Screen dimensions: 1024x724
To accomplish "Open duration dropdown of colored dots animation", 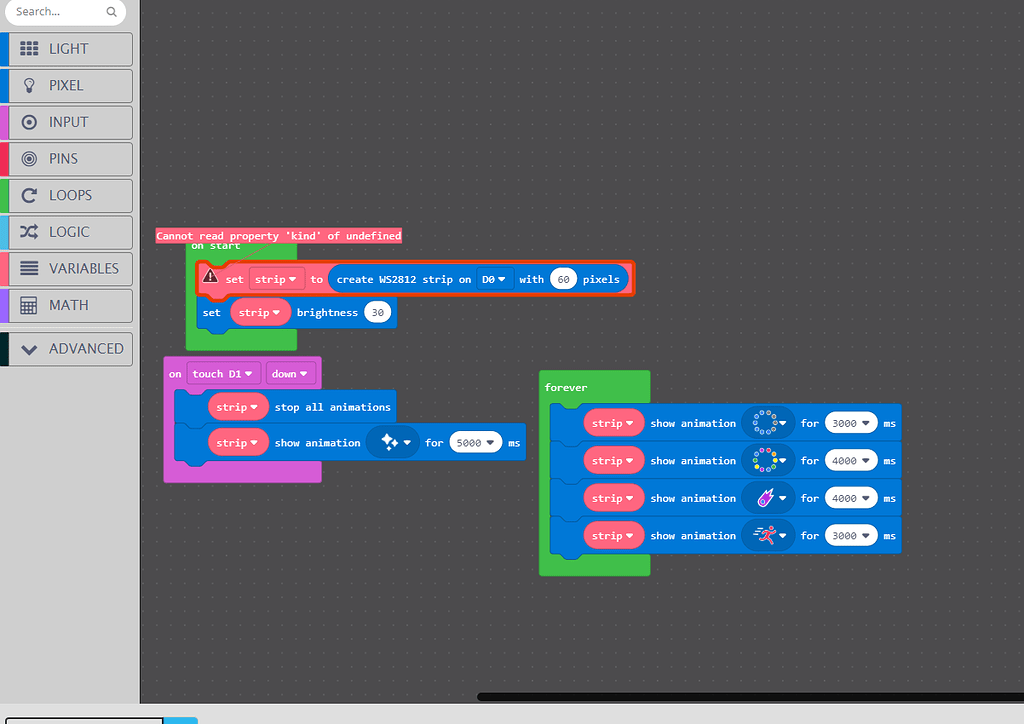I will point(851,461).
